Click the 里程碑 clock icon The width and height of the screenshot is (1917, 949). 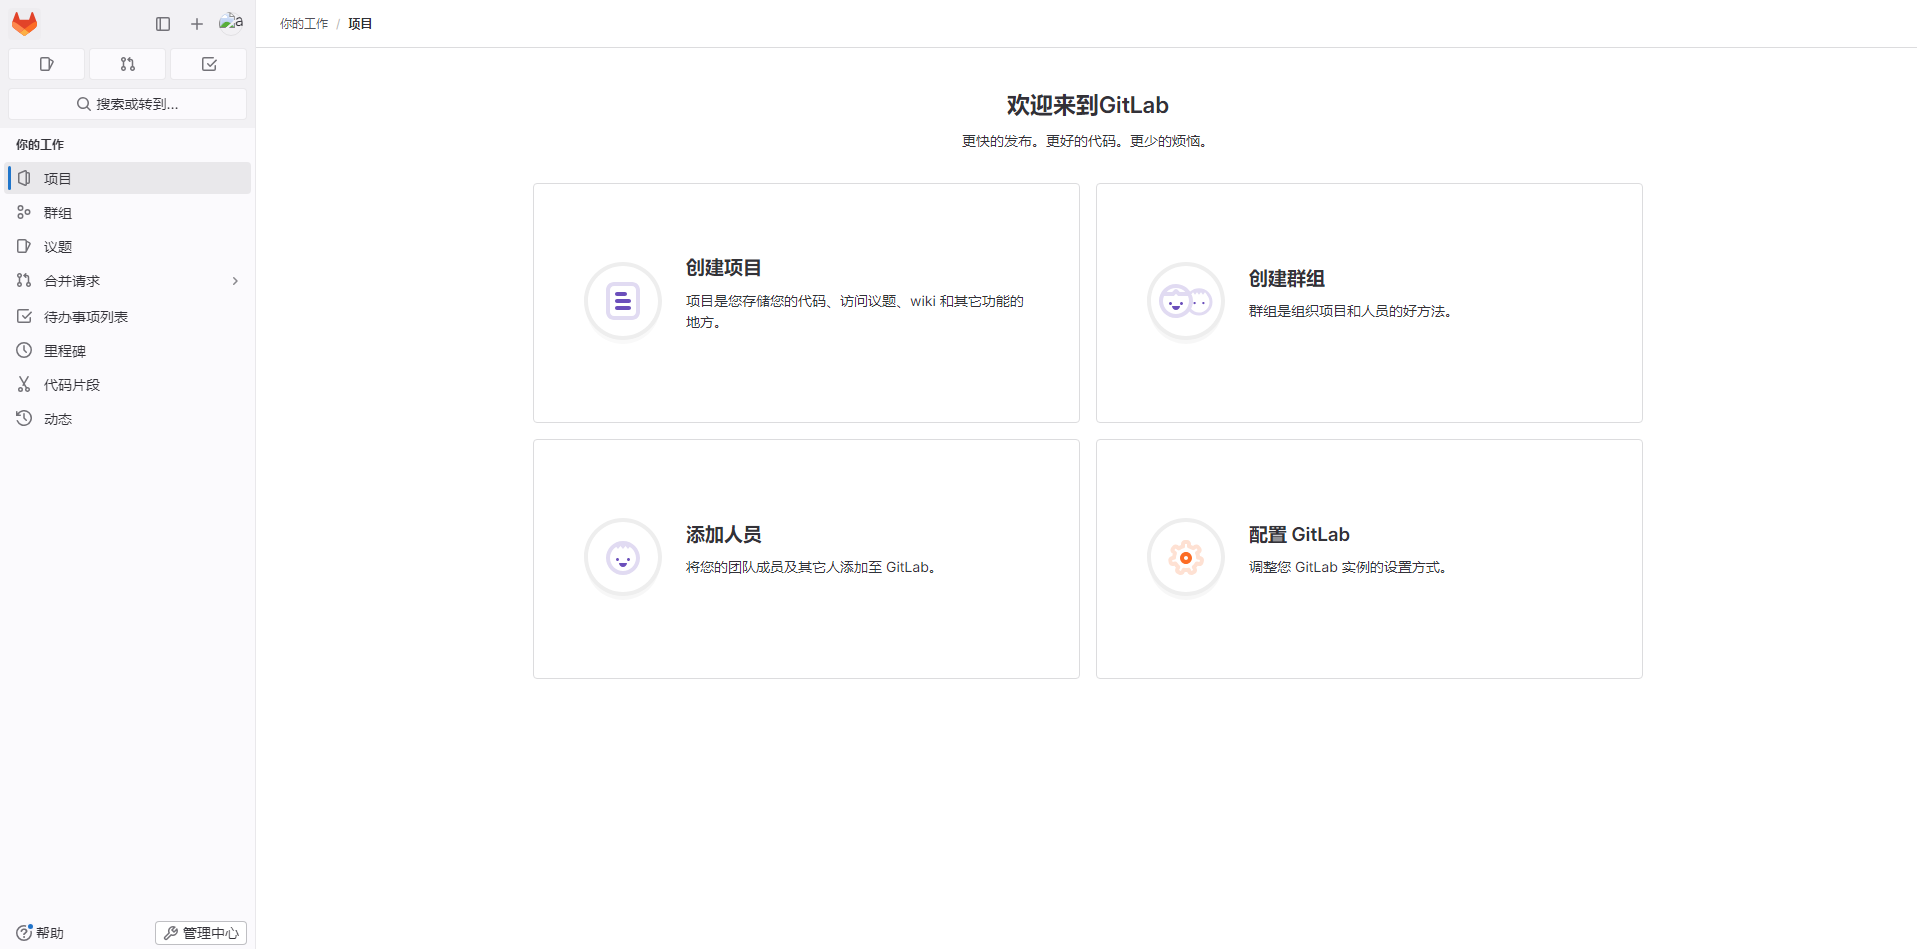click(x=24, y=350)
